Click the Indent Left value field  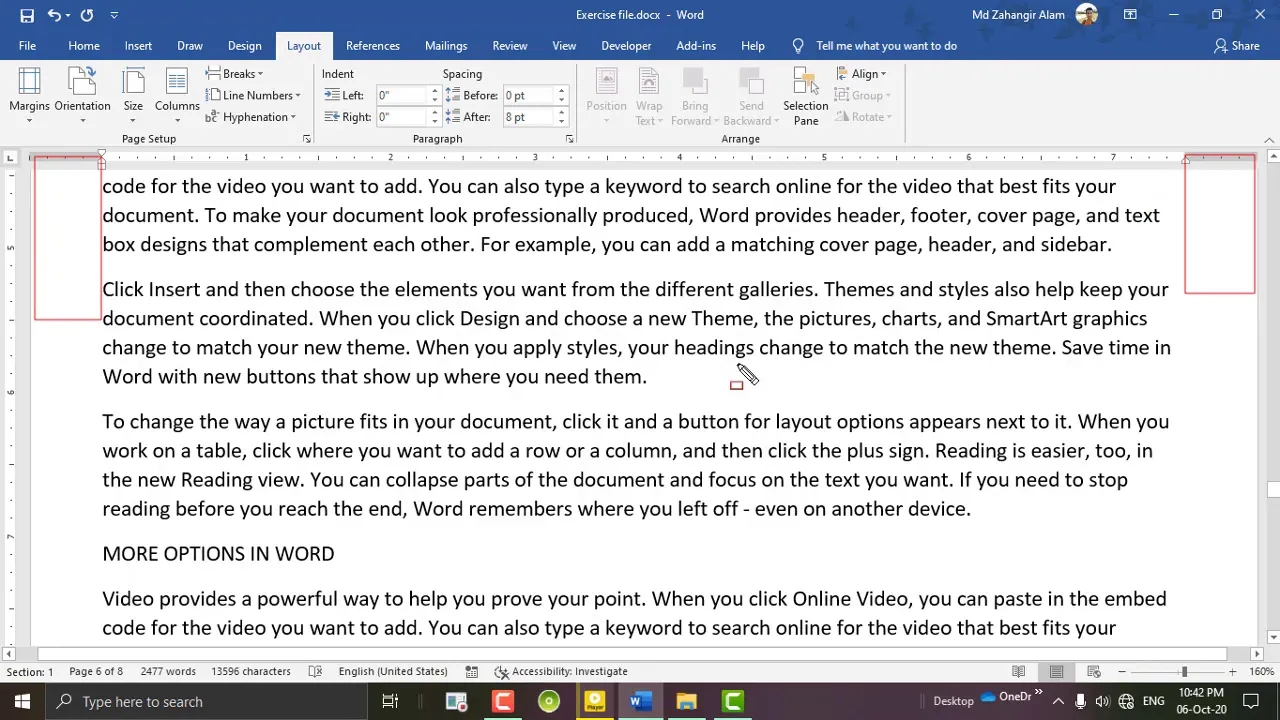click(402, 95)
